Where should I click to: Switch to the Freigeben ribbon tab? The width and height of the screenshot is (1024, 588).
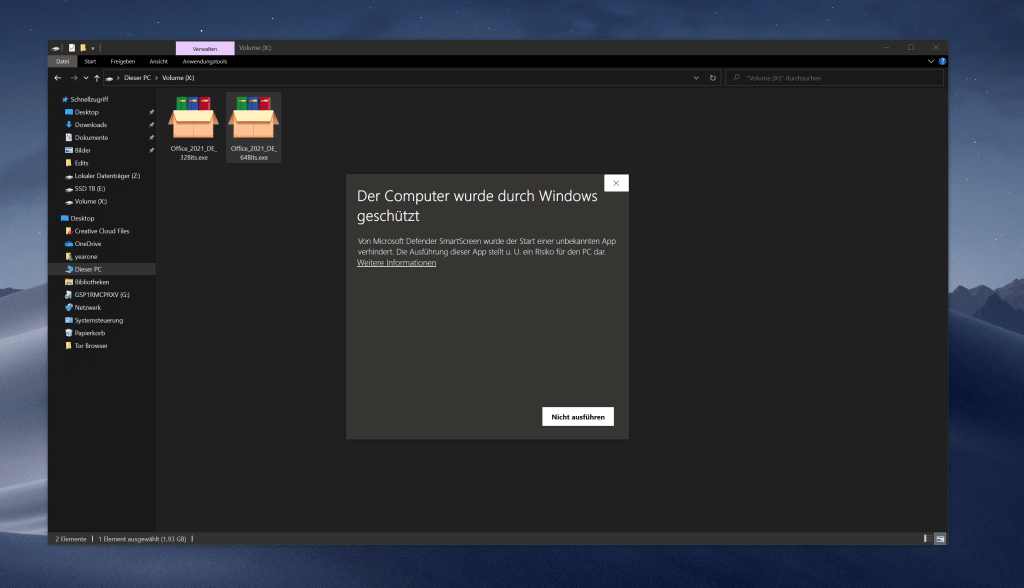[123, 61]
